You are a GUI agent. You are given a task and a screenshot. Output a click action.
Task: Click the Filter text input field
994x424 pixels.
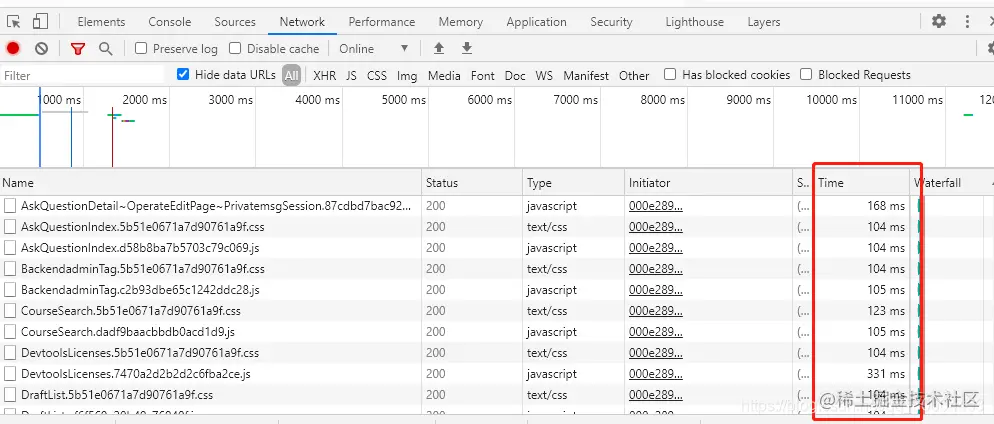click(84, 75)
